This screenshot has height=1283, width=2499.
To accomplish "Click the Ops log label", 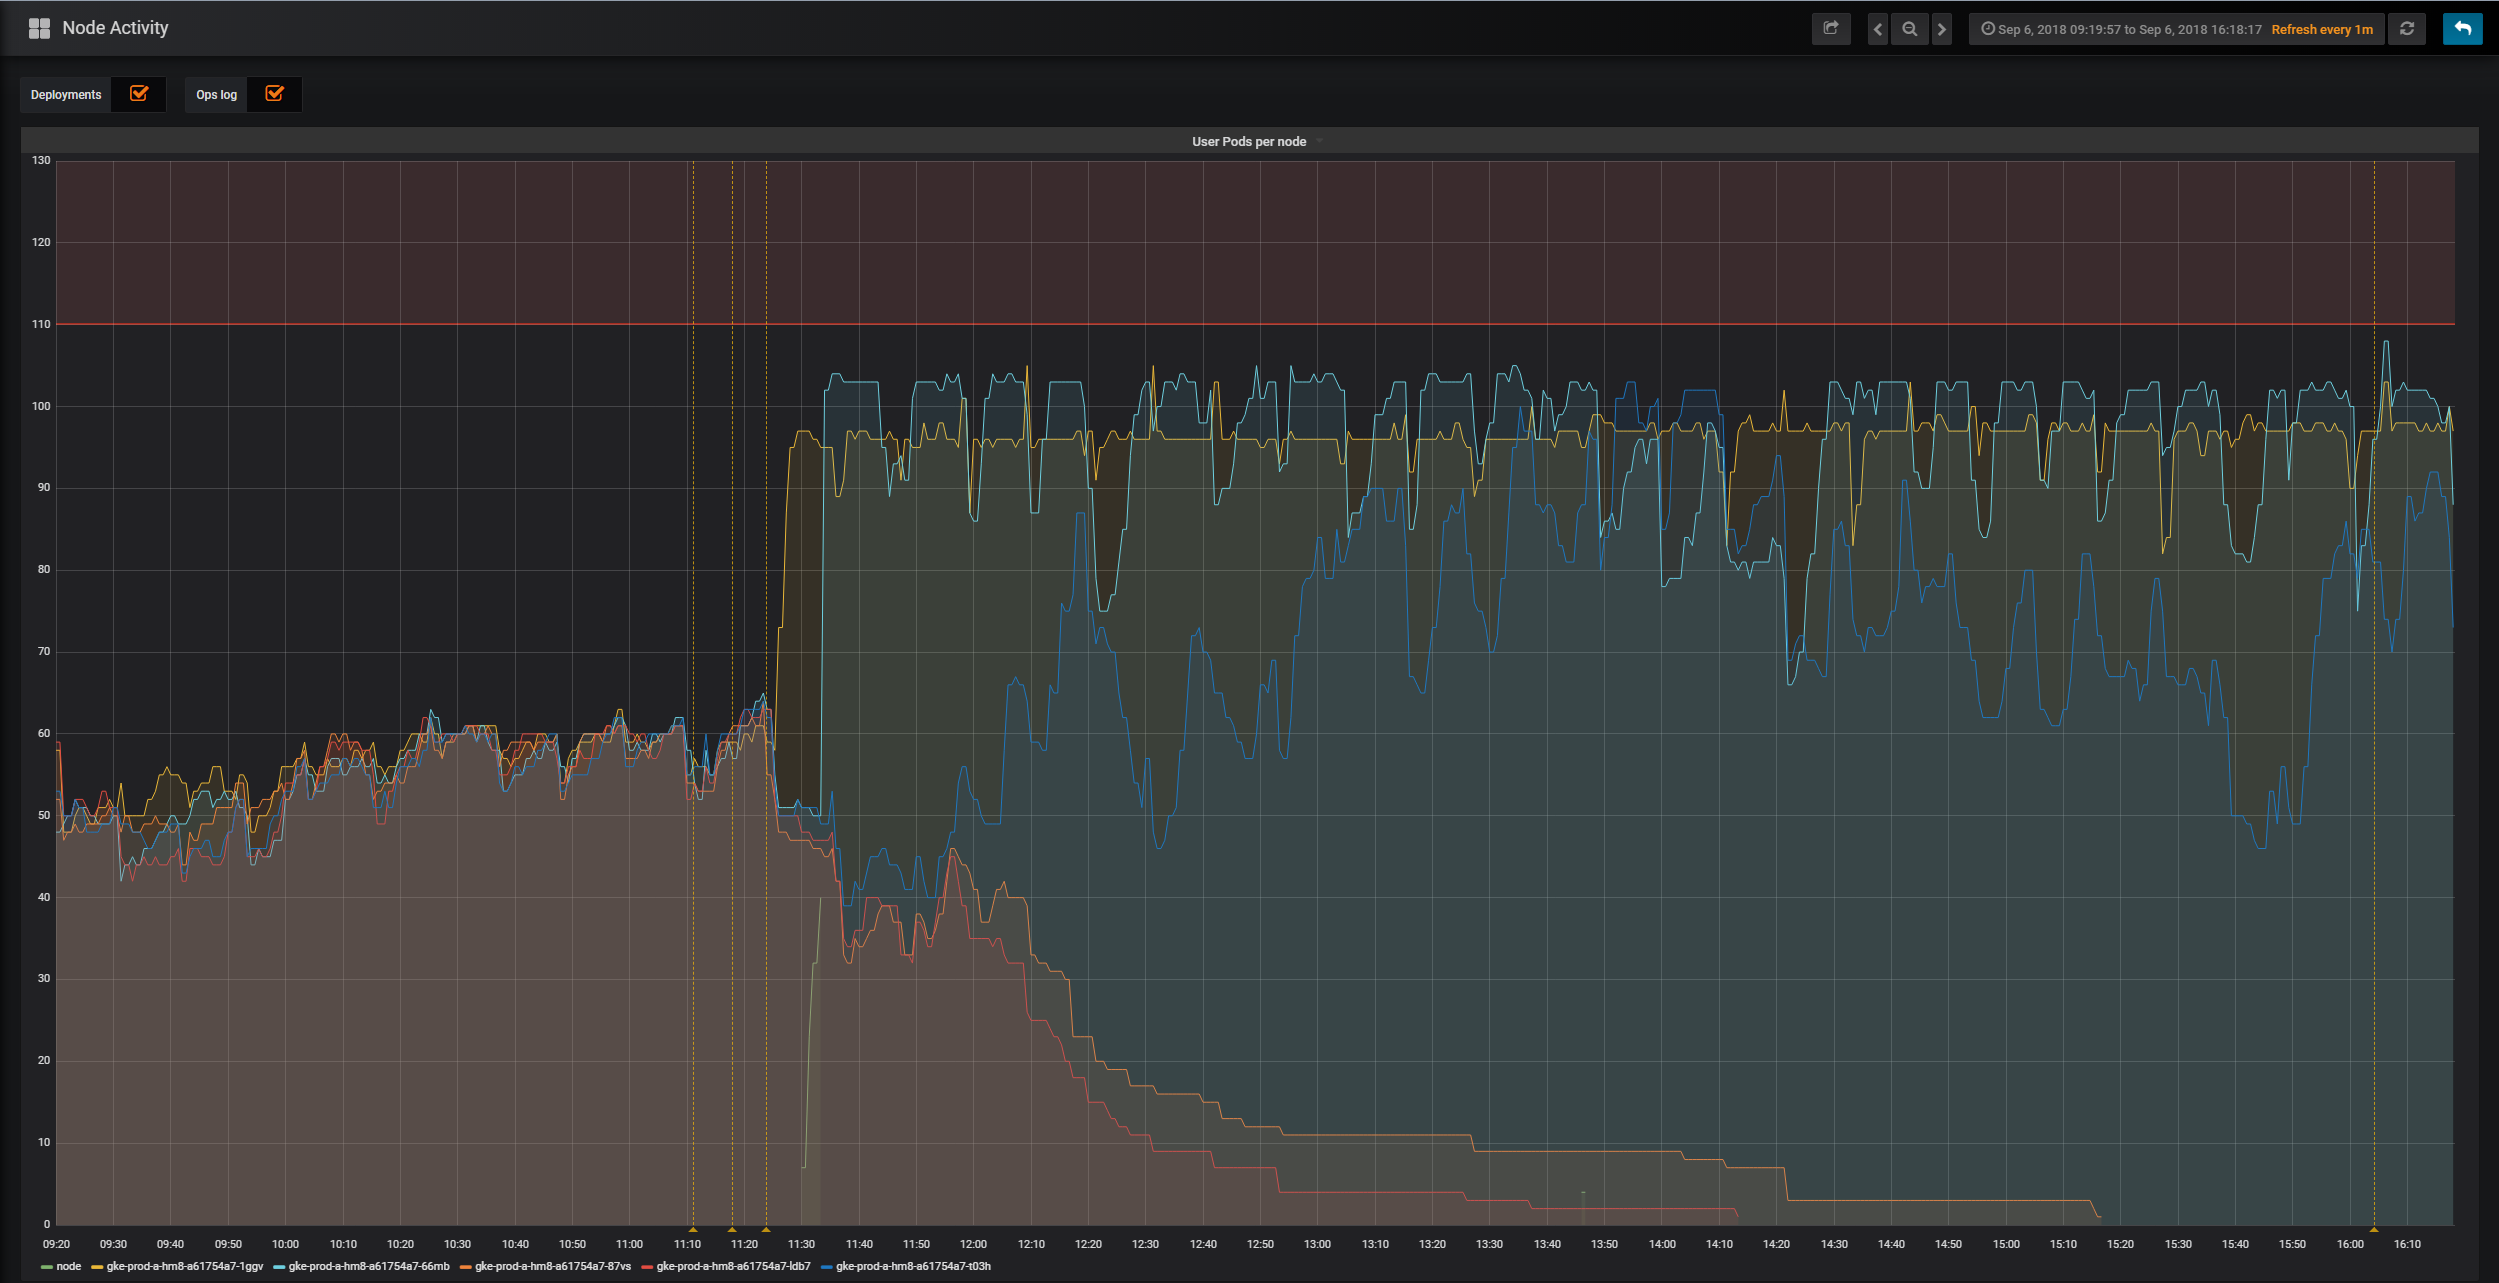I will pyautogui.click(x=216, y=95).
